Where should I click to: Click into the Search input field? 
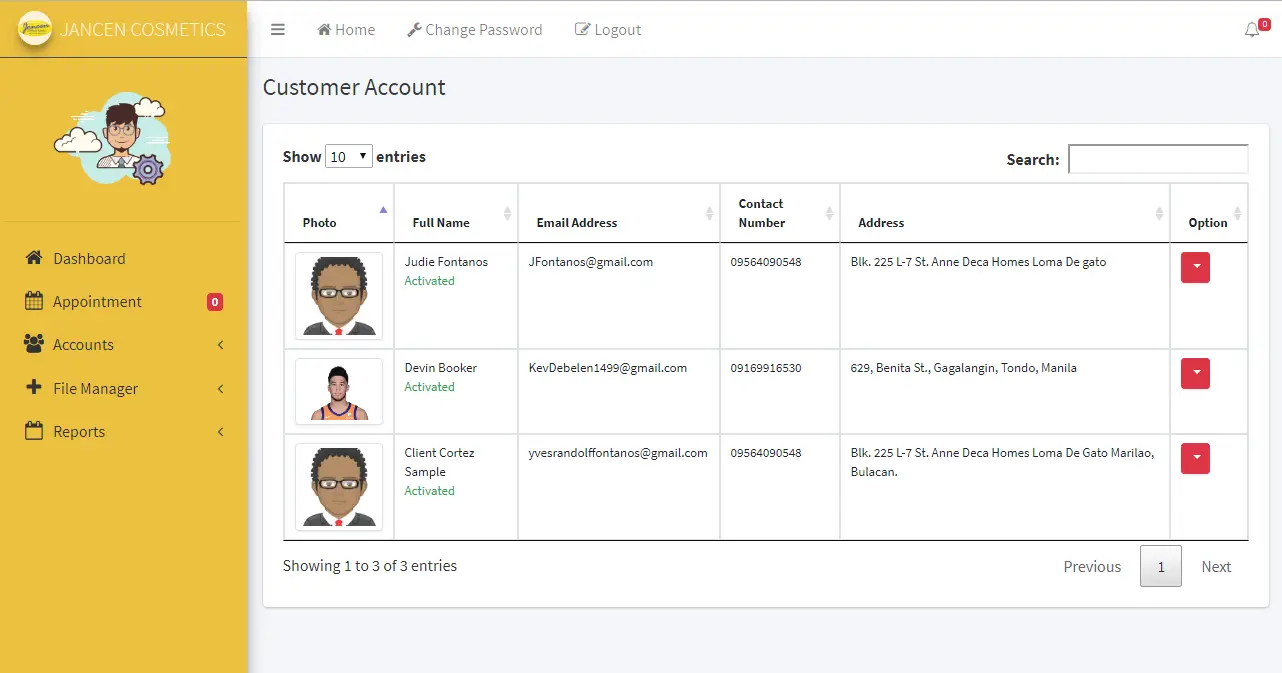pos(1158,159)
